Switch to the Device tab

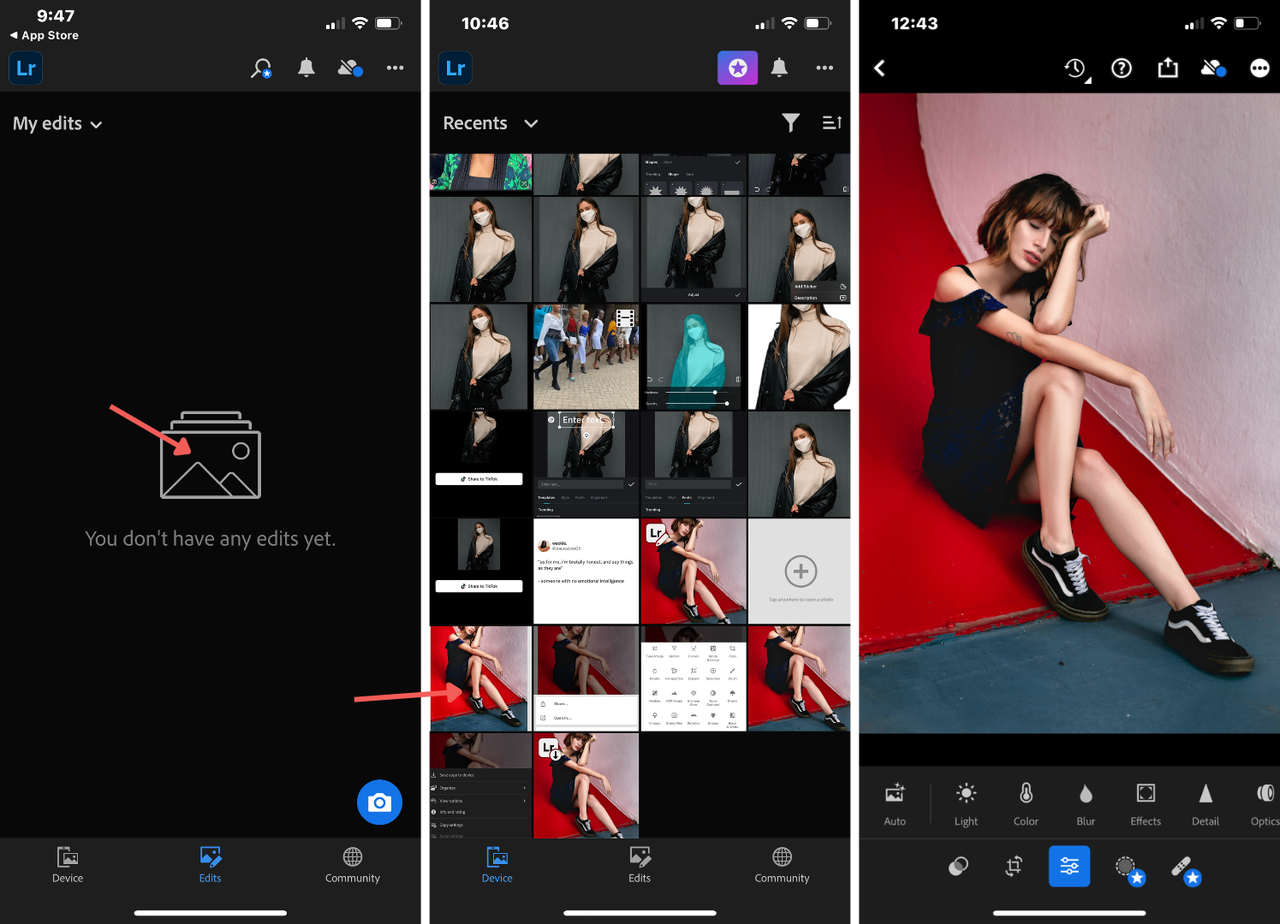point(497,865)
